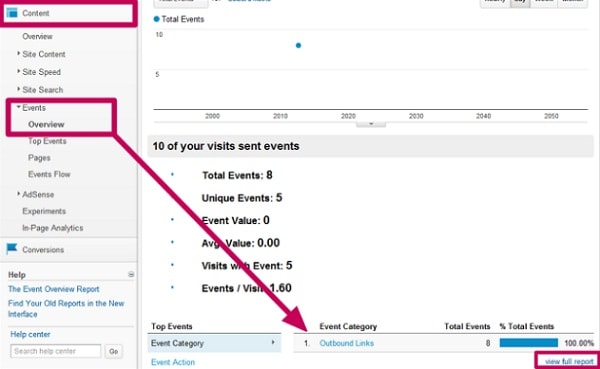The width and height of the screenshot is (600, 369).
Task: Open the Help center link
Action: 30,334
